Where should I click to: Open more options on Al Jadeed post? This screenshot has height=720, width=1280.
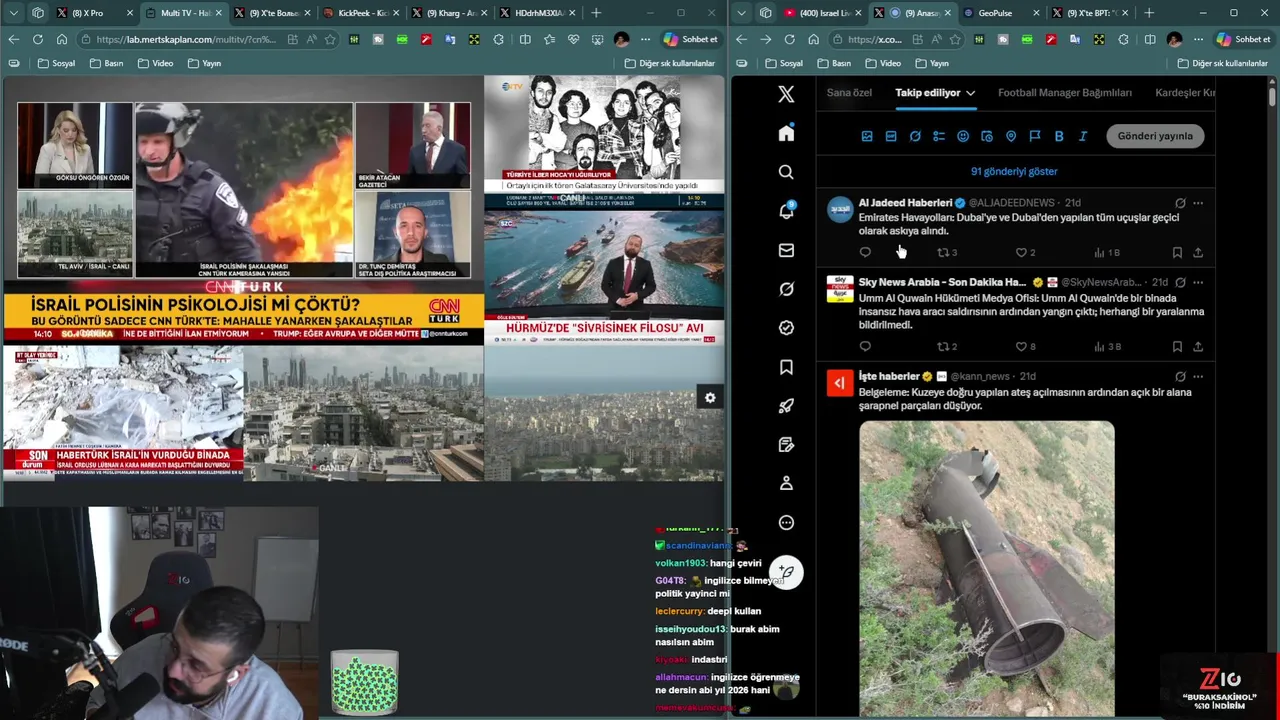tap(1198, 203)
